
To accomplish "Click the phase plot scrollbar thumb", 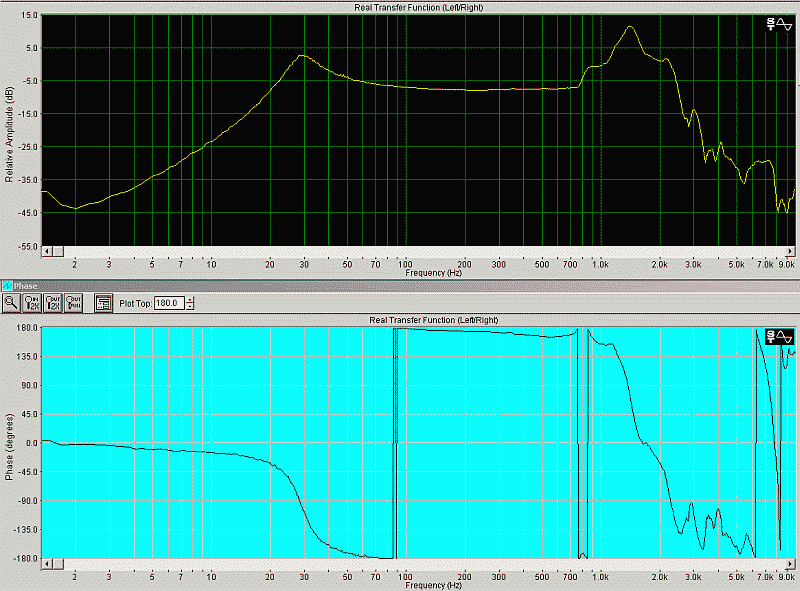I will tap(58, 564).
